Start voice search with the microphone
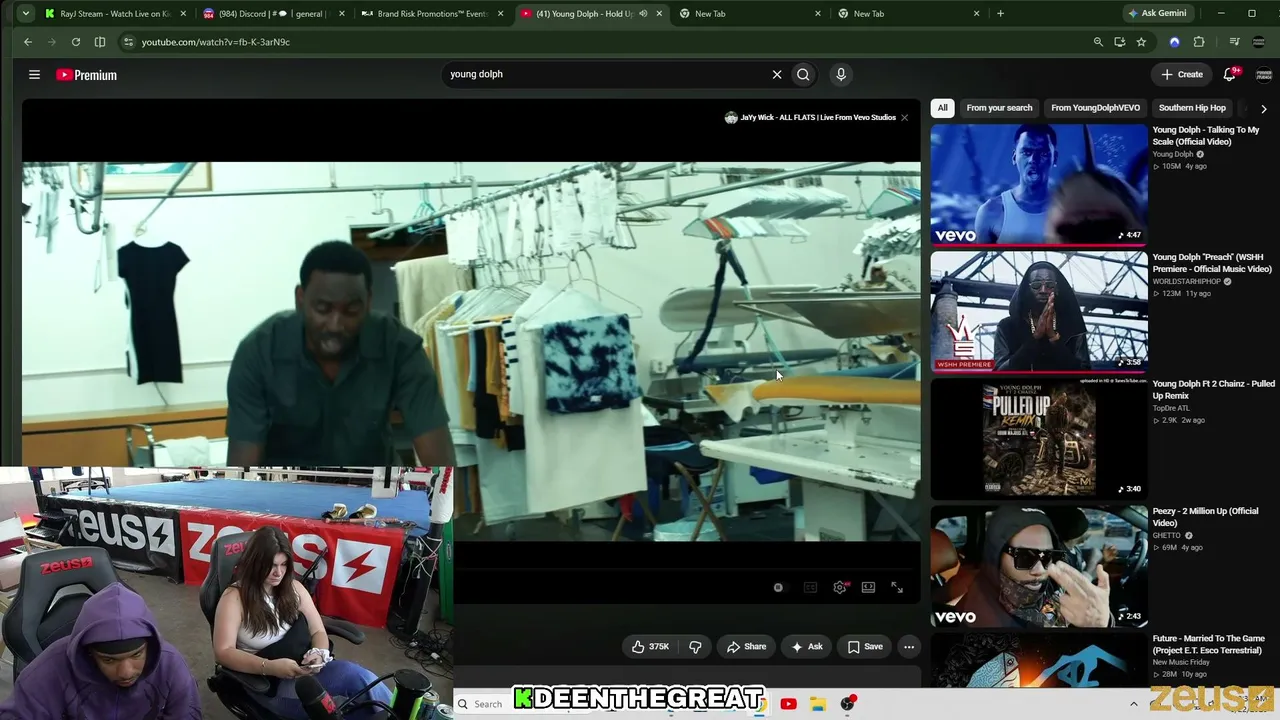Viewport: 1280px width, 720px height. coord(841,74)
